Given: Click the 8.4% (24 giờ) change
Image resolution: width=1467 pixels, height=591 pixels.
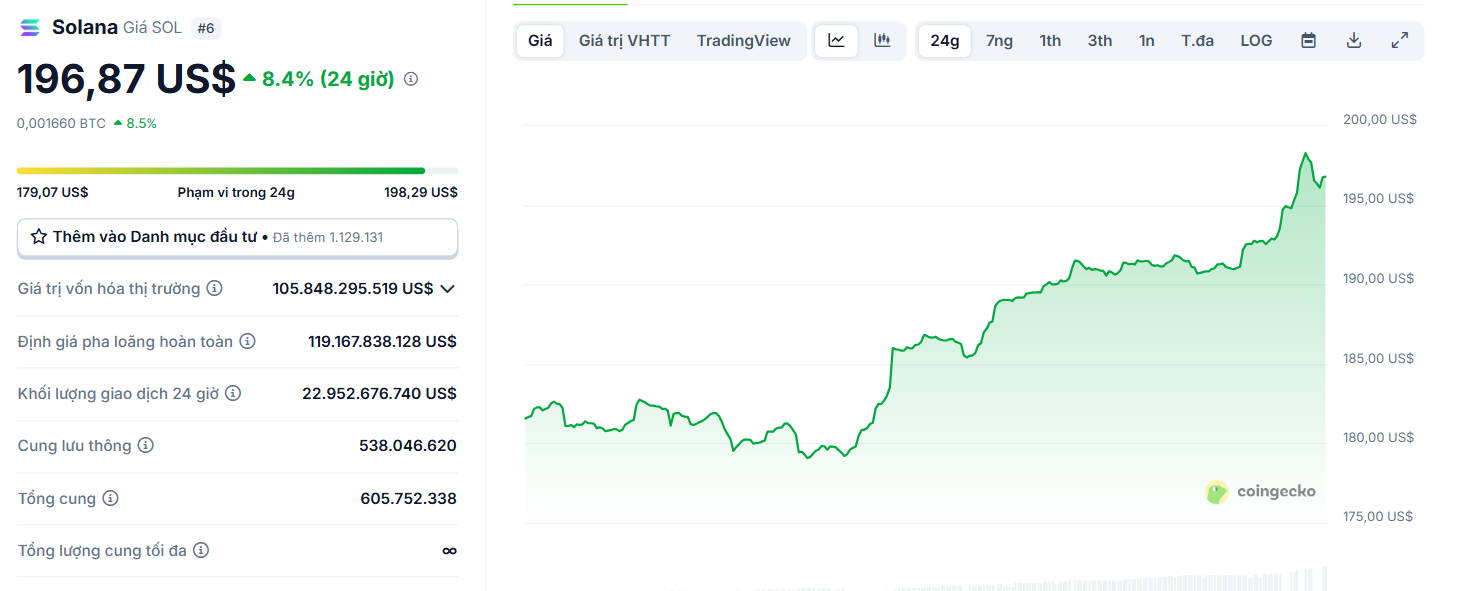Looking at the screenshot, I should click(x=319, y=79).
